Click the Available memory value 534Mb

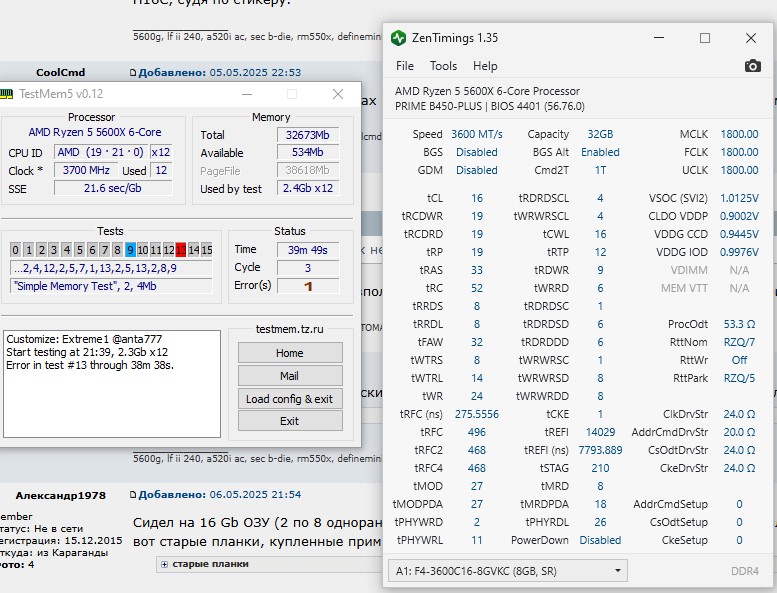pos(308,152)
